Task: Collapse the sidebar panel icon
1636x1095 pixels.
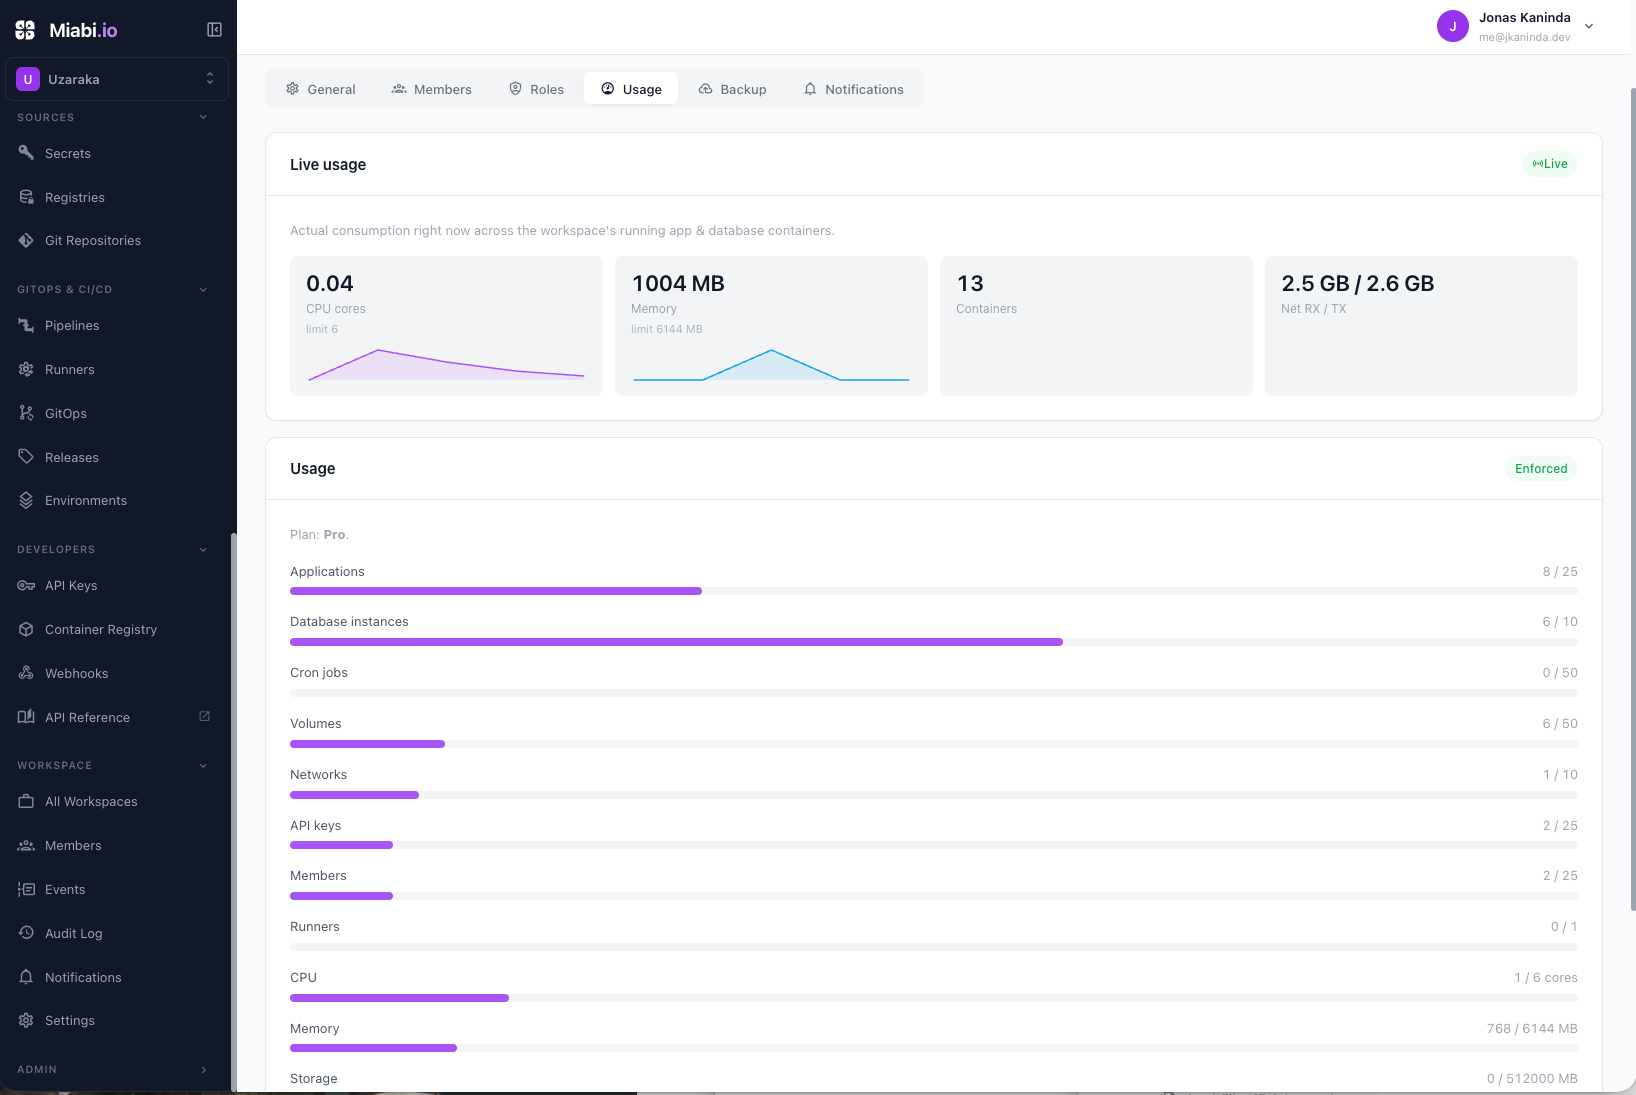Action: tap(214, 30)
